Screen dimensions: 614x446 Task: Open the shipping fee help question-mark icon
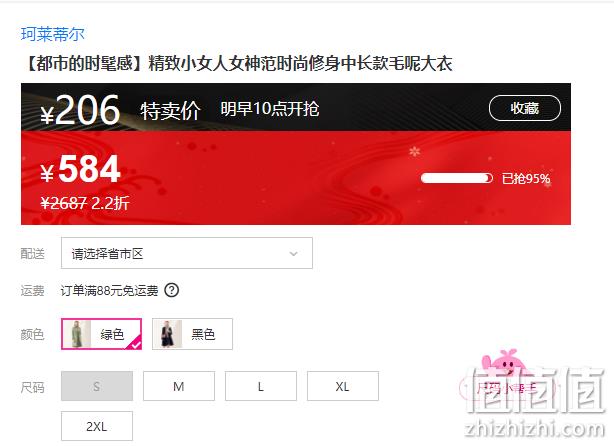point(172,290)
